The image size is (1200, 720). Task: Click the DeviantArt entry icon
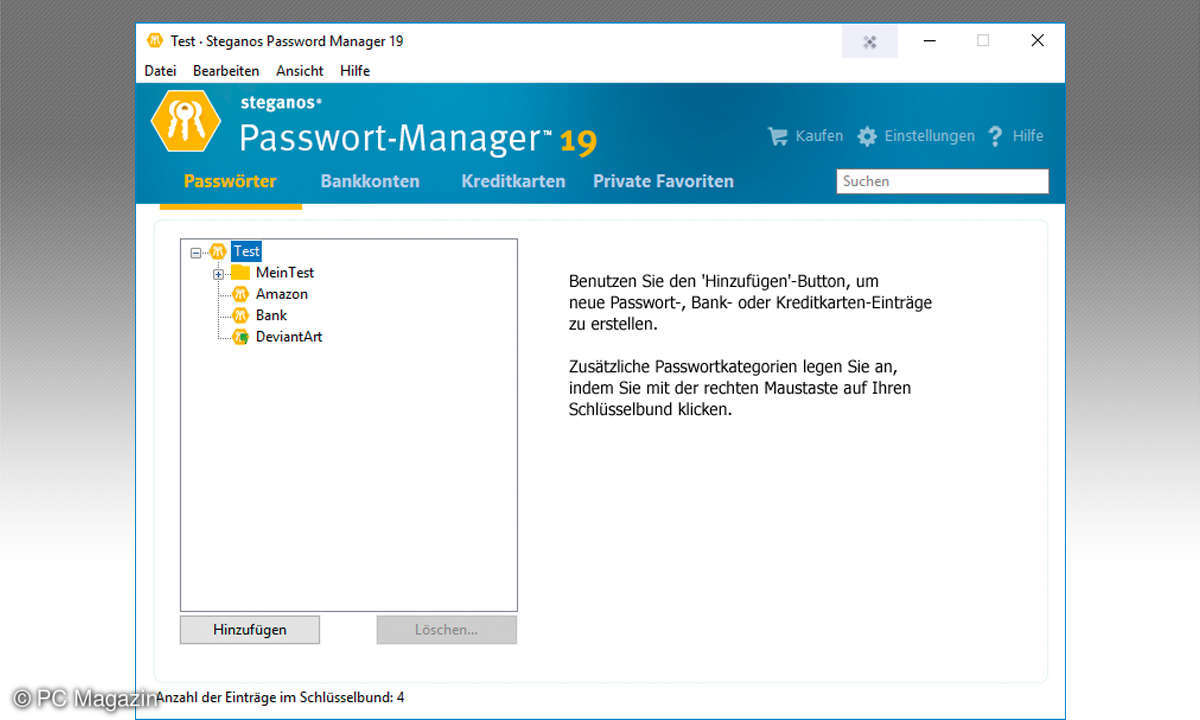coord(240,337)
